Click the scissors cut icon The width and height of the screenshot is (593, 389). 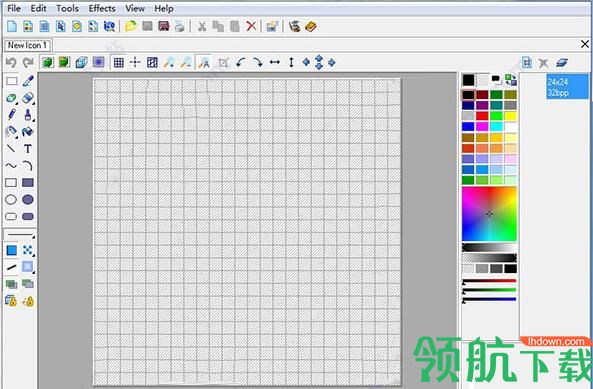(x=202, y=26)
